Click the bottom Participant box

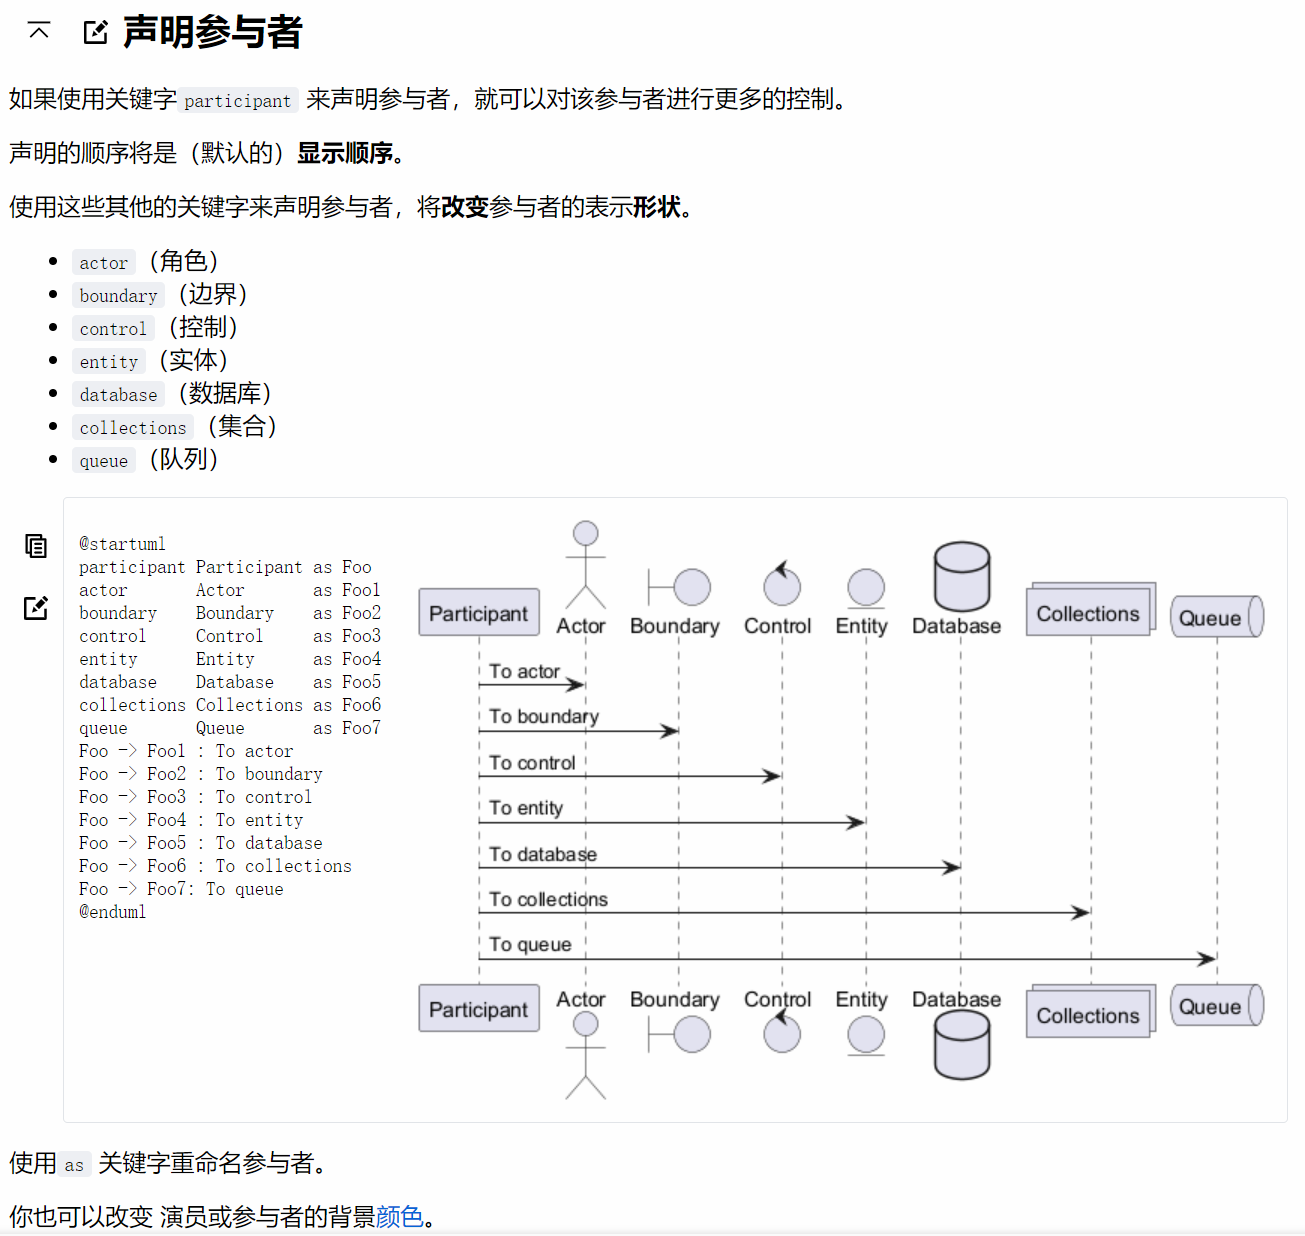(479, 1009)
